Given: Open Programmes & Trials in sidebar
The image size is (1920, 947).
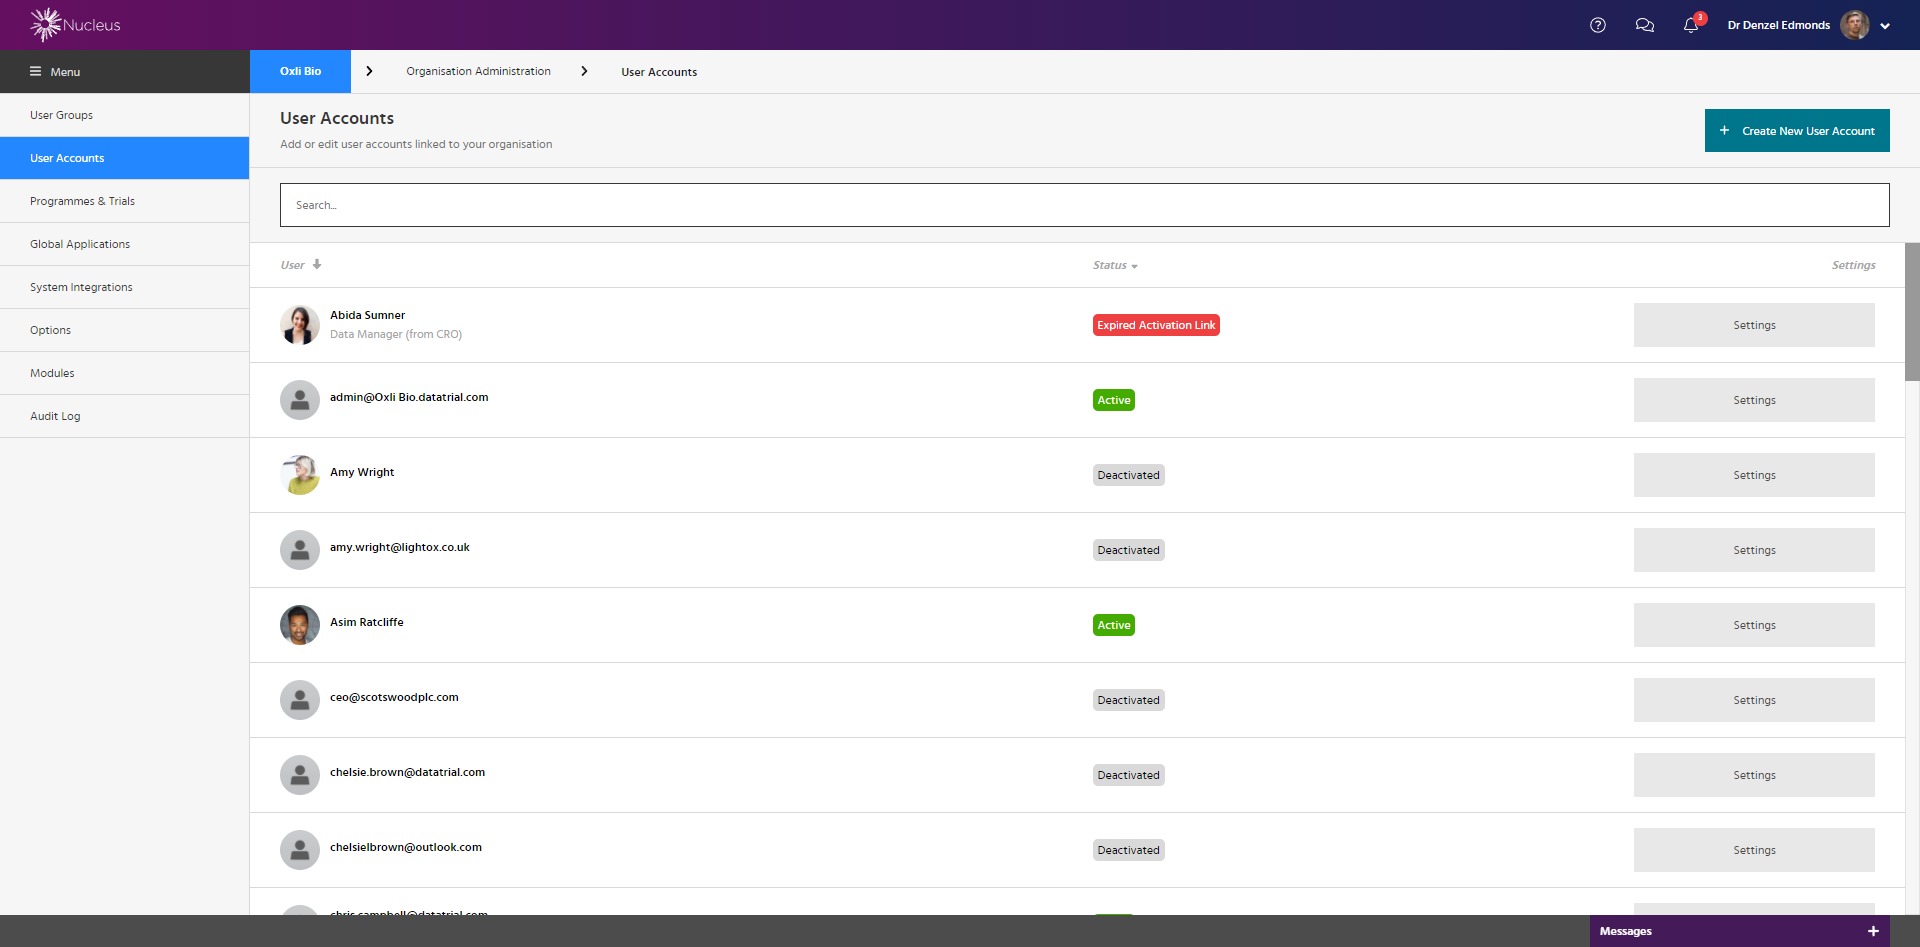Looking at the screenshot, I should (x=124, y=201).
